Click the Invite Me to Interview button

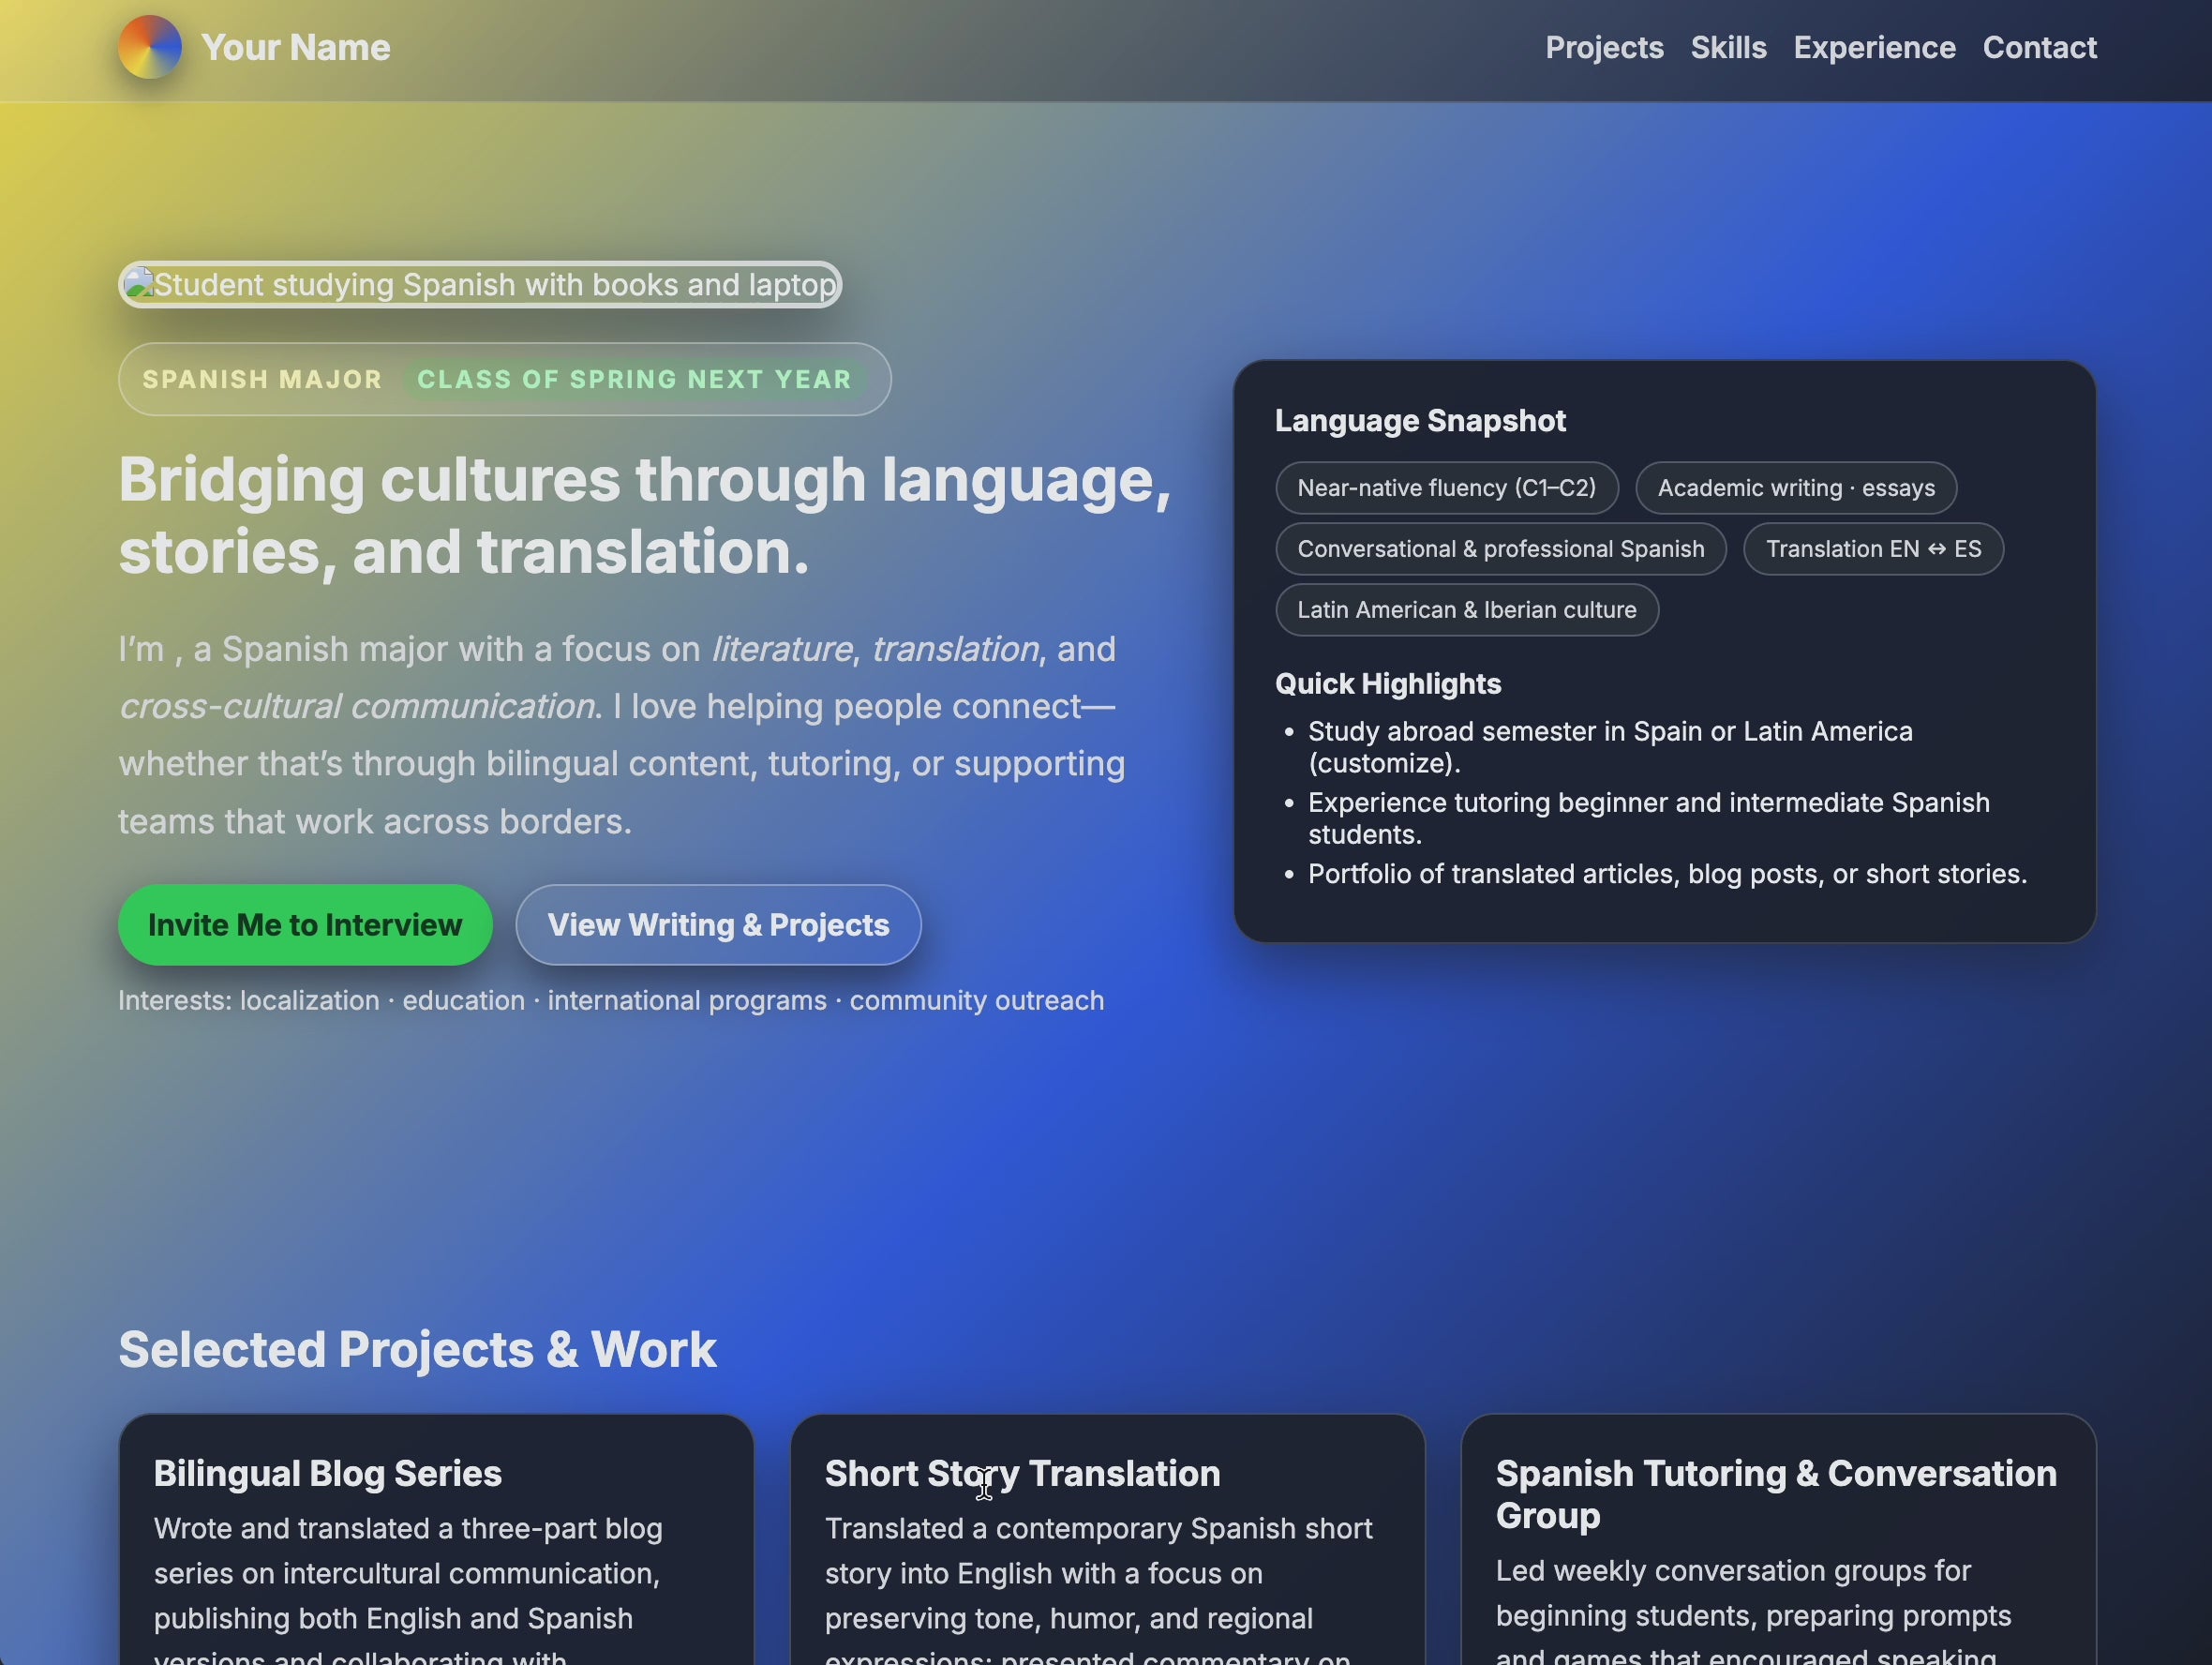[304, 925]
